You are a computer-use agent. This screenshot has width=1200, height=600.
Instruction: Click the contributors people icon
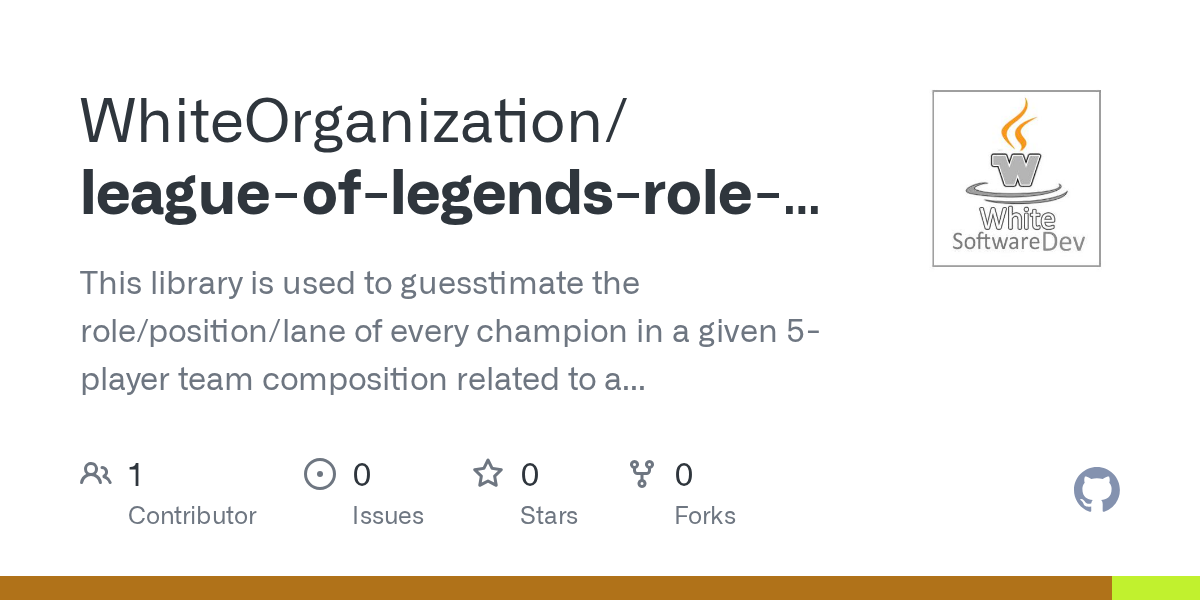tap(96, 474)
